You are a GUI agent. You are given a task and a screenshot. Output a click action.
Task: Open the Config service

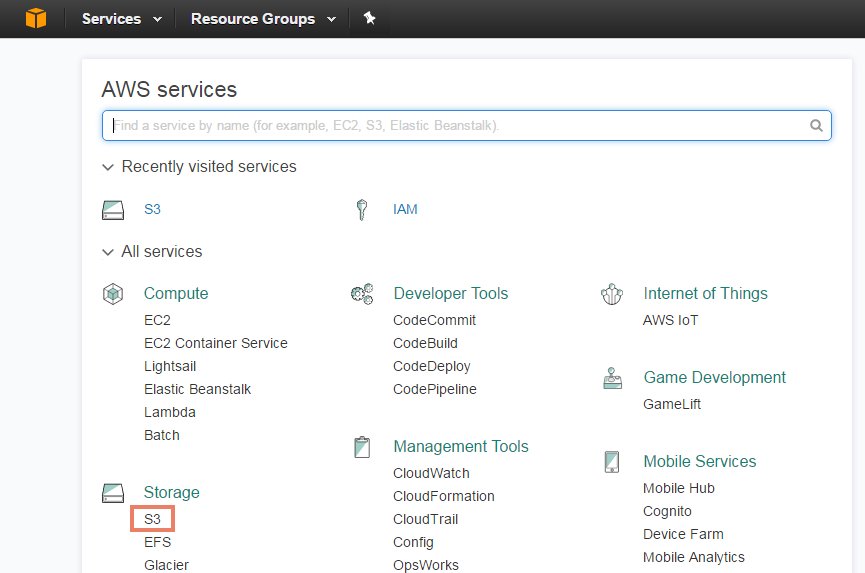(413, 543)
